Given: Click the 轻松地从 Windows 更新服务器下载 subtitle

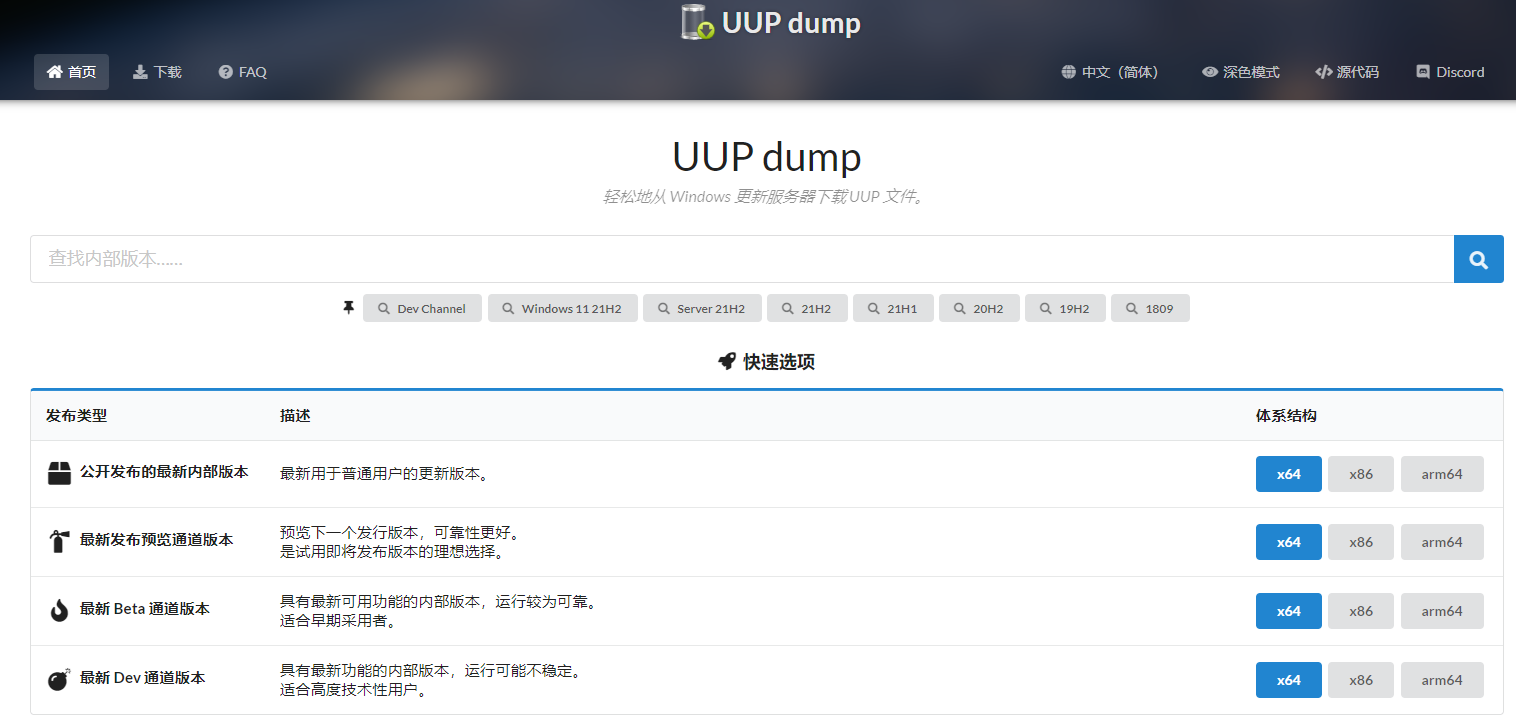Looking at the screenshot, I should tap(765, 197).
